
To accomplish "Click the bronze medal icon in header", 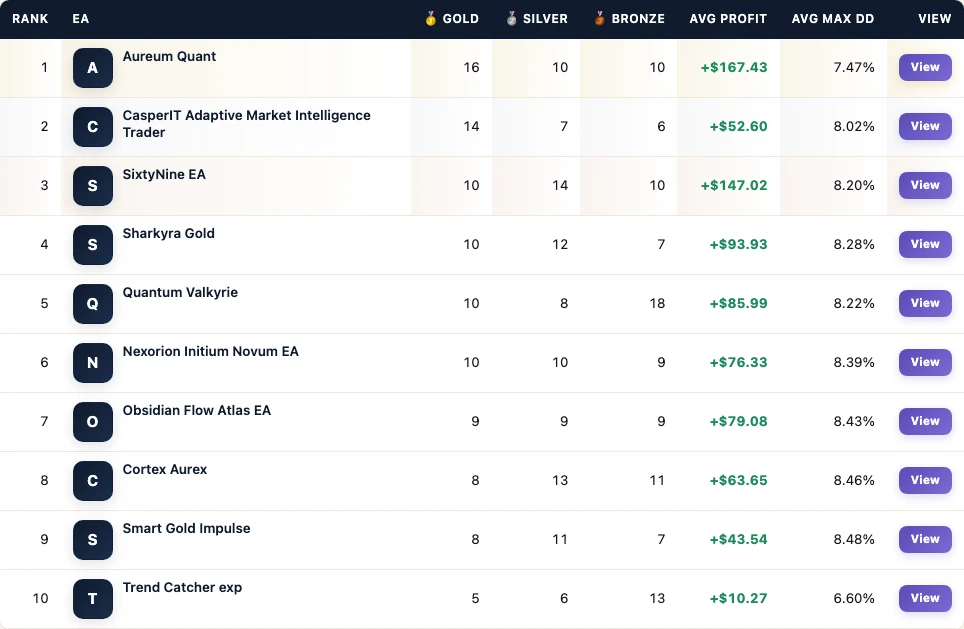I will tap(599, 18).
